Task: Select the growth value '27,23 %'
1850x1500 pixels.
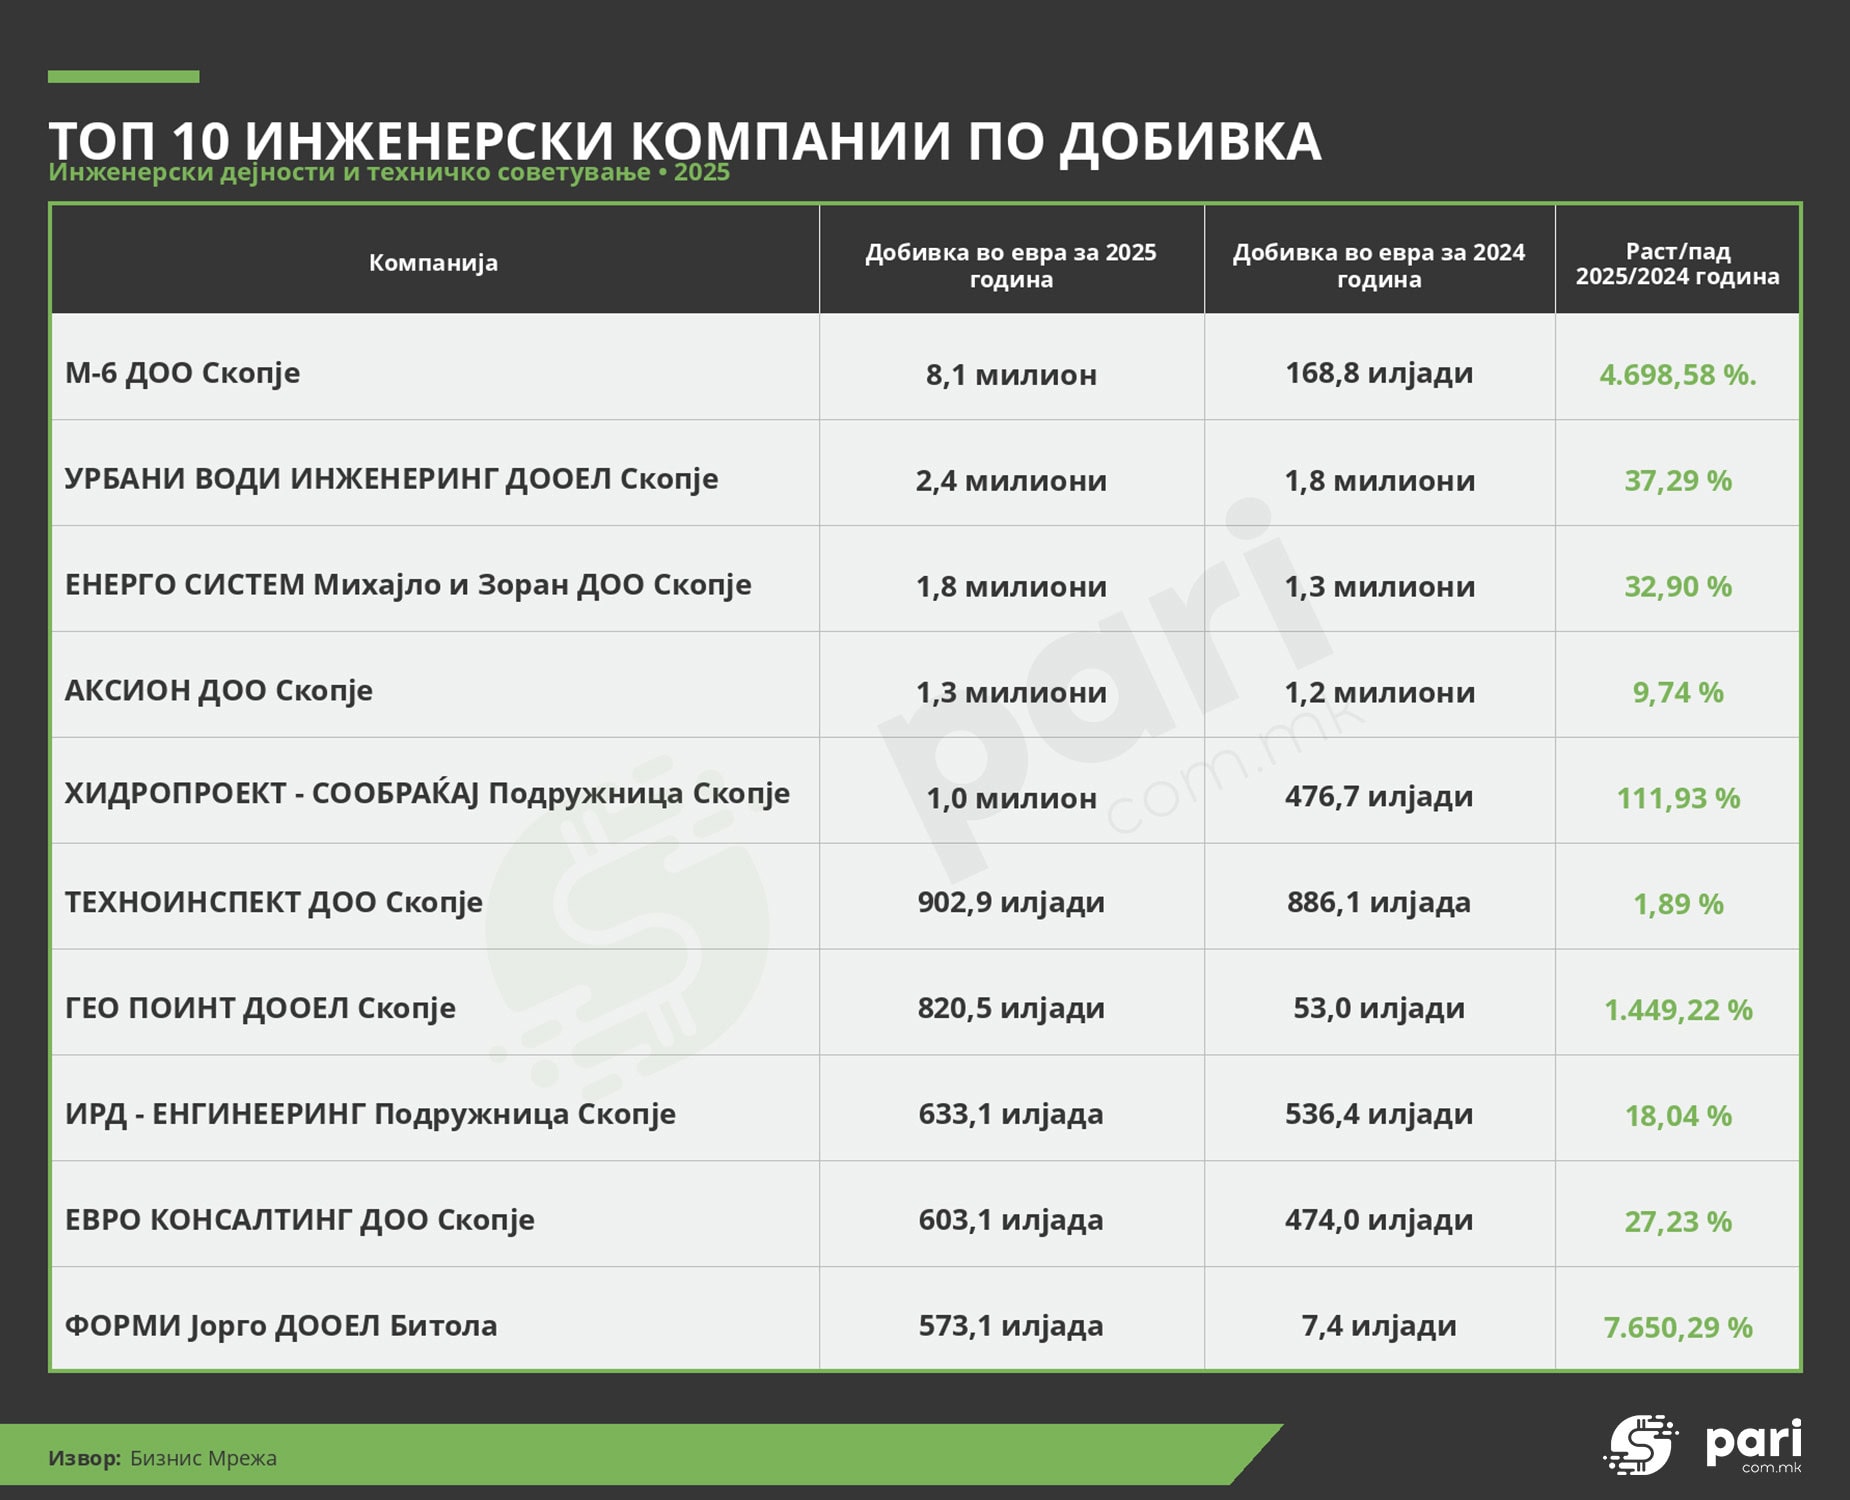Action: click(1678, 1223)
